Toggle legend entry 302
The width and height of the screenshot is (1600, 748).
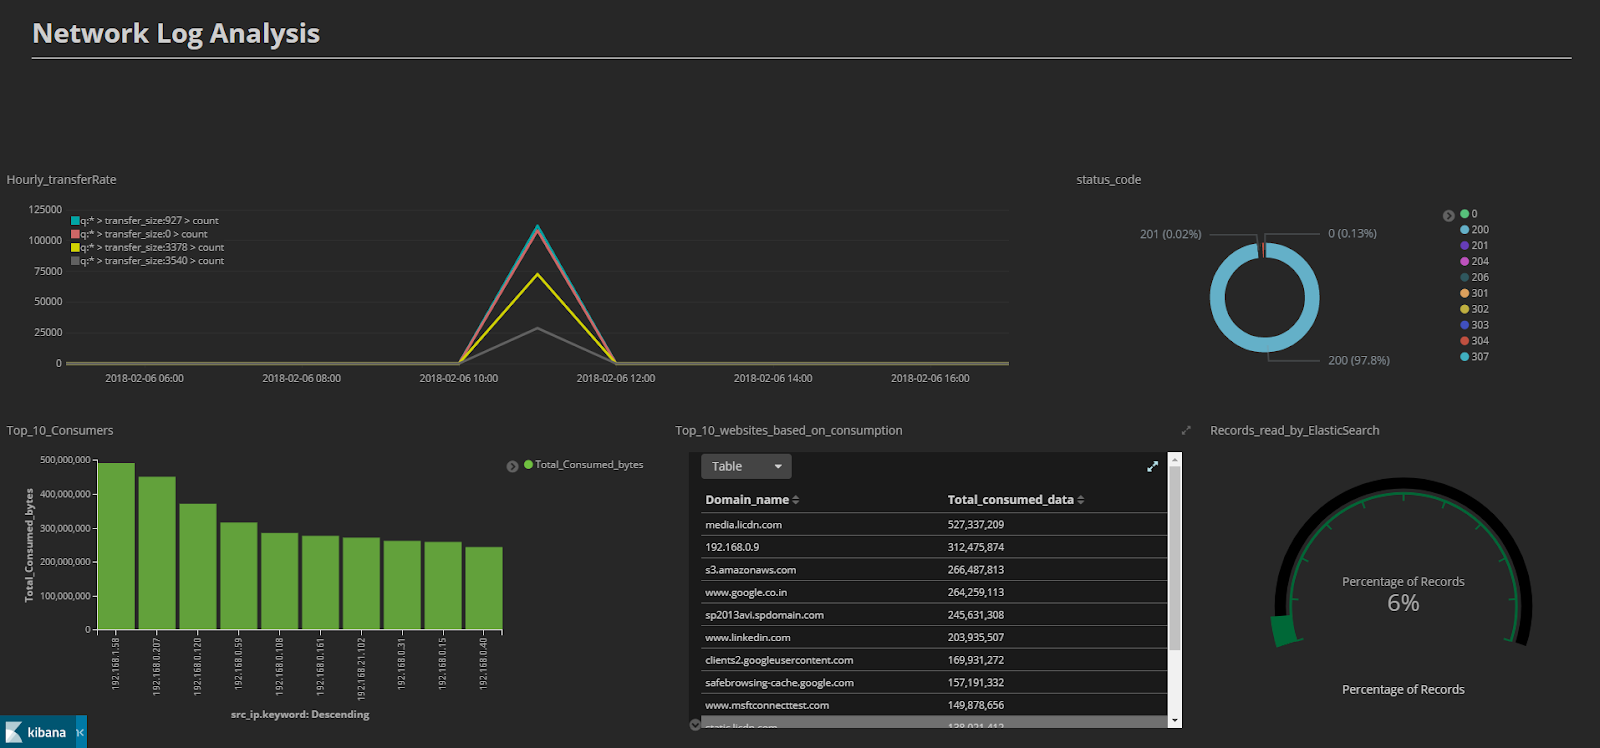click(x=1474, y=310)
